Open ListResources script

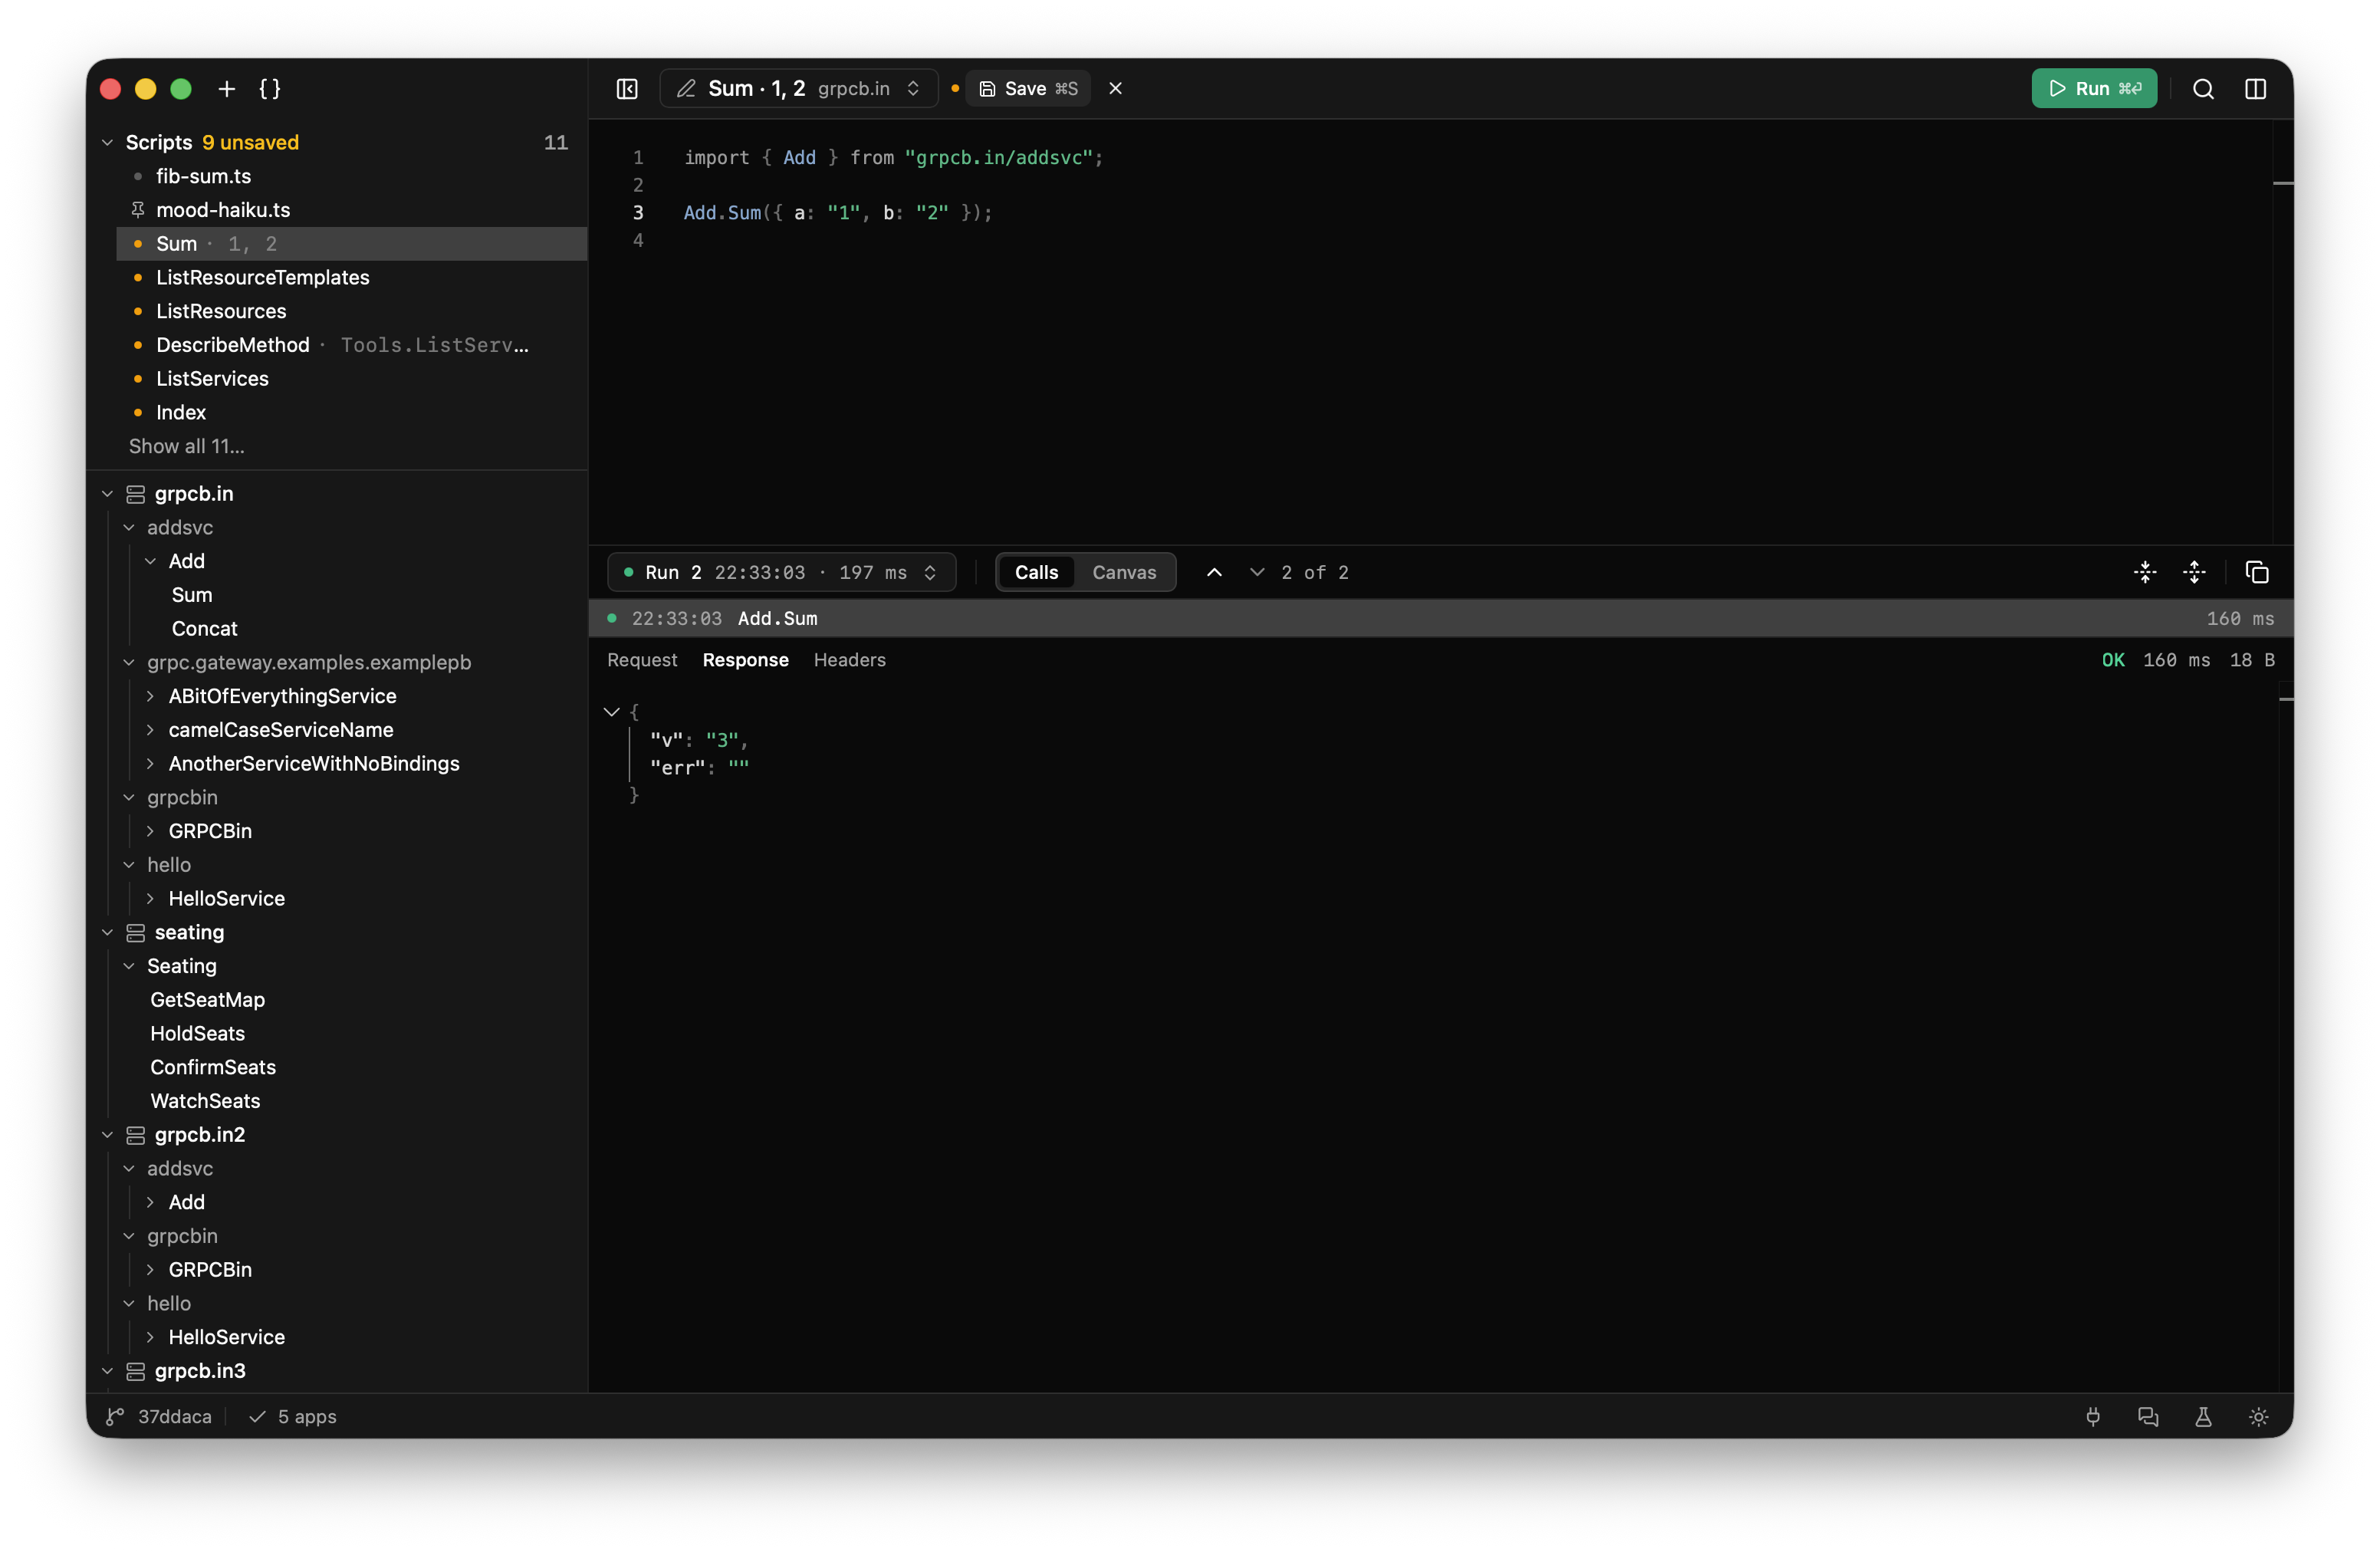click(x=351, y=311)
